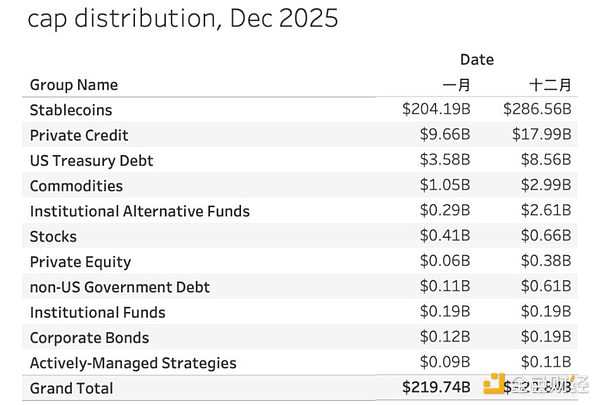Click the Grand Total row label

pos(72,388)
